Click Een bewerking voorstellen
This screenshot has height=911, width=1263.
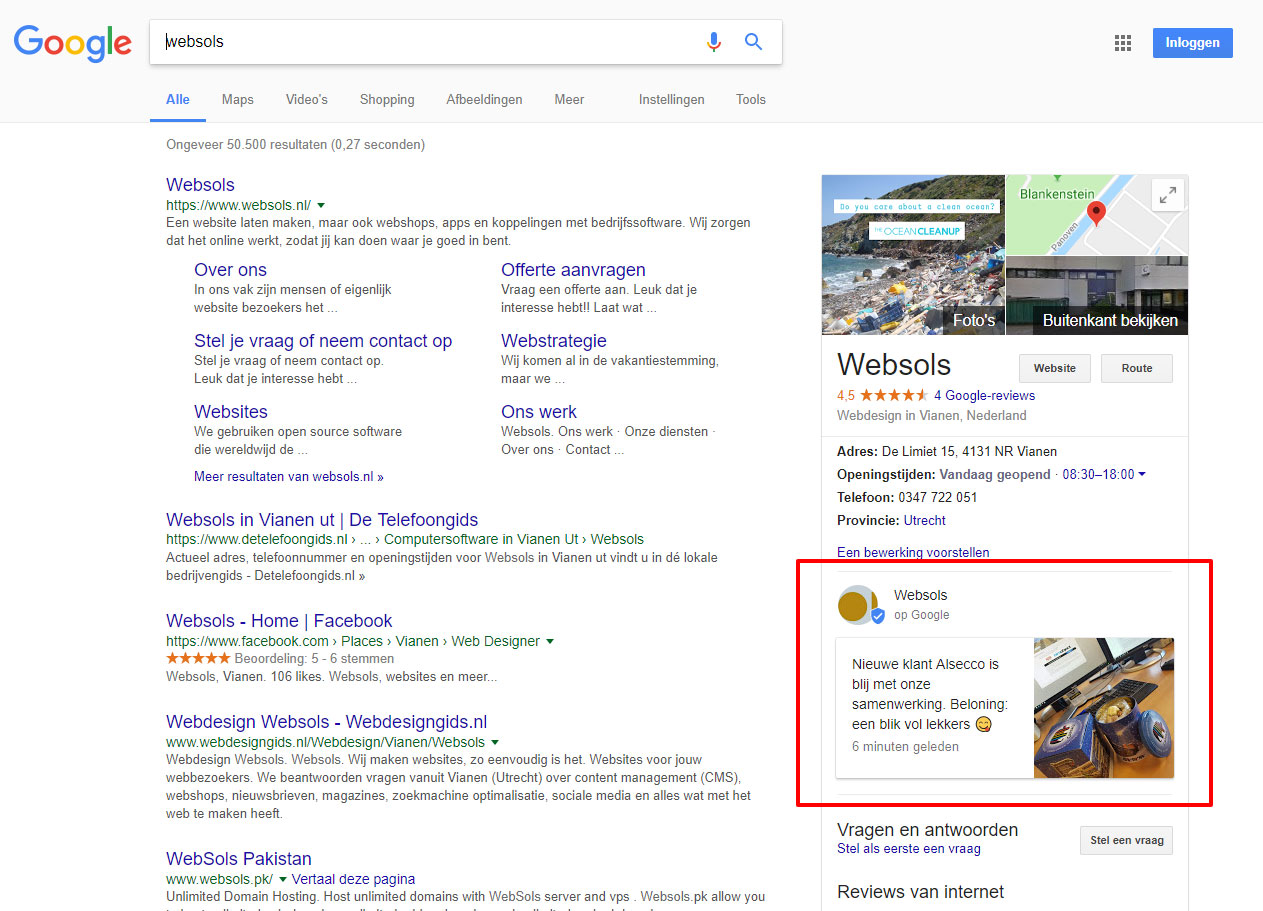point(913,552)
